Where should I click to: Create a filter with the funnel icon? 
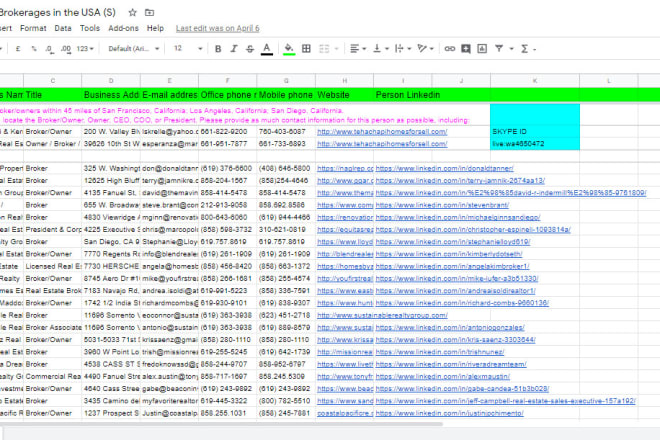click(x=499, y=49)
